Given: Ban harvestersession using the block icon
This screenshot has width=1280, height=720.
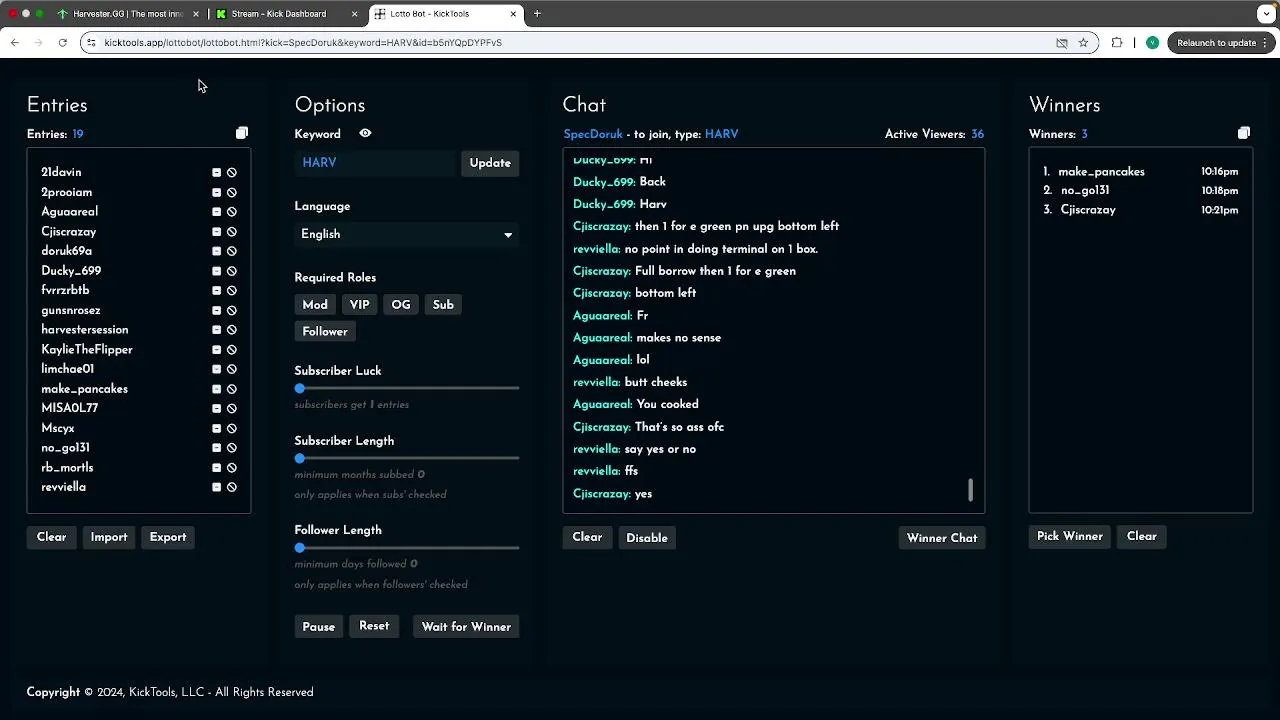Looking at the screenshot, I should [231, 330].
